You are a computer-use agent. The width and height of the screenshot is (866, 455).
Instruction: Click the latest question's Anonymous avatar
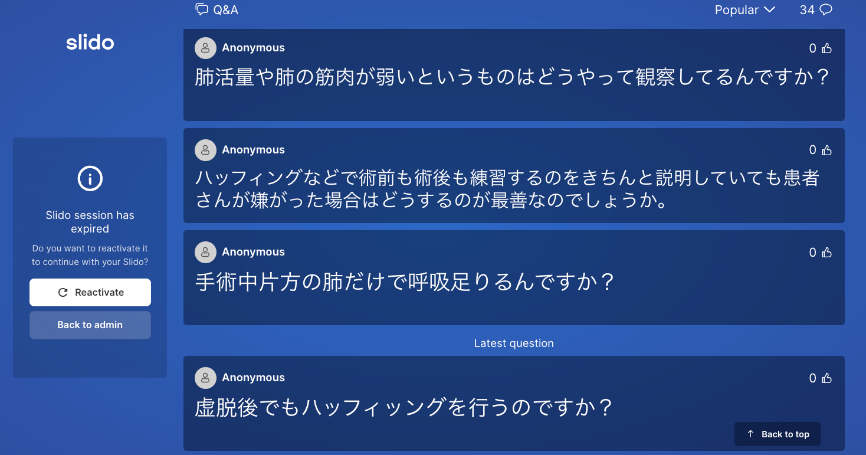[205, 378]
